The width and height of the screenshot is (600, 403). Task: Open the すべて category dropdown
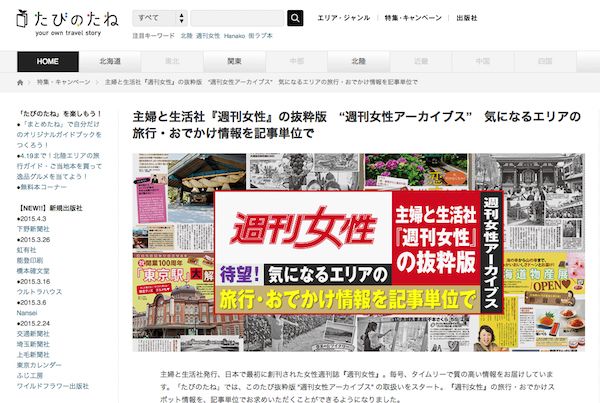pos(160,18)
